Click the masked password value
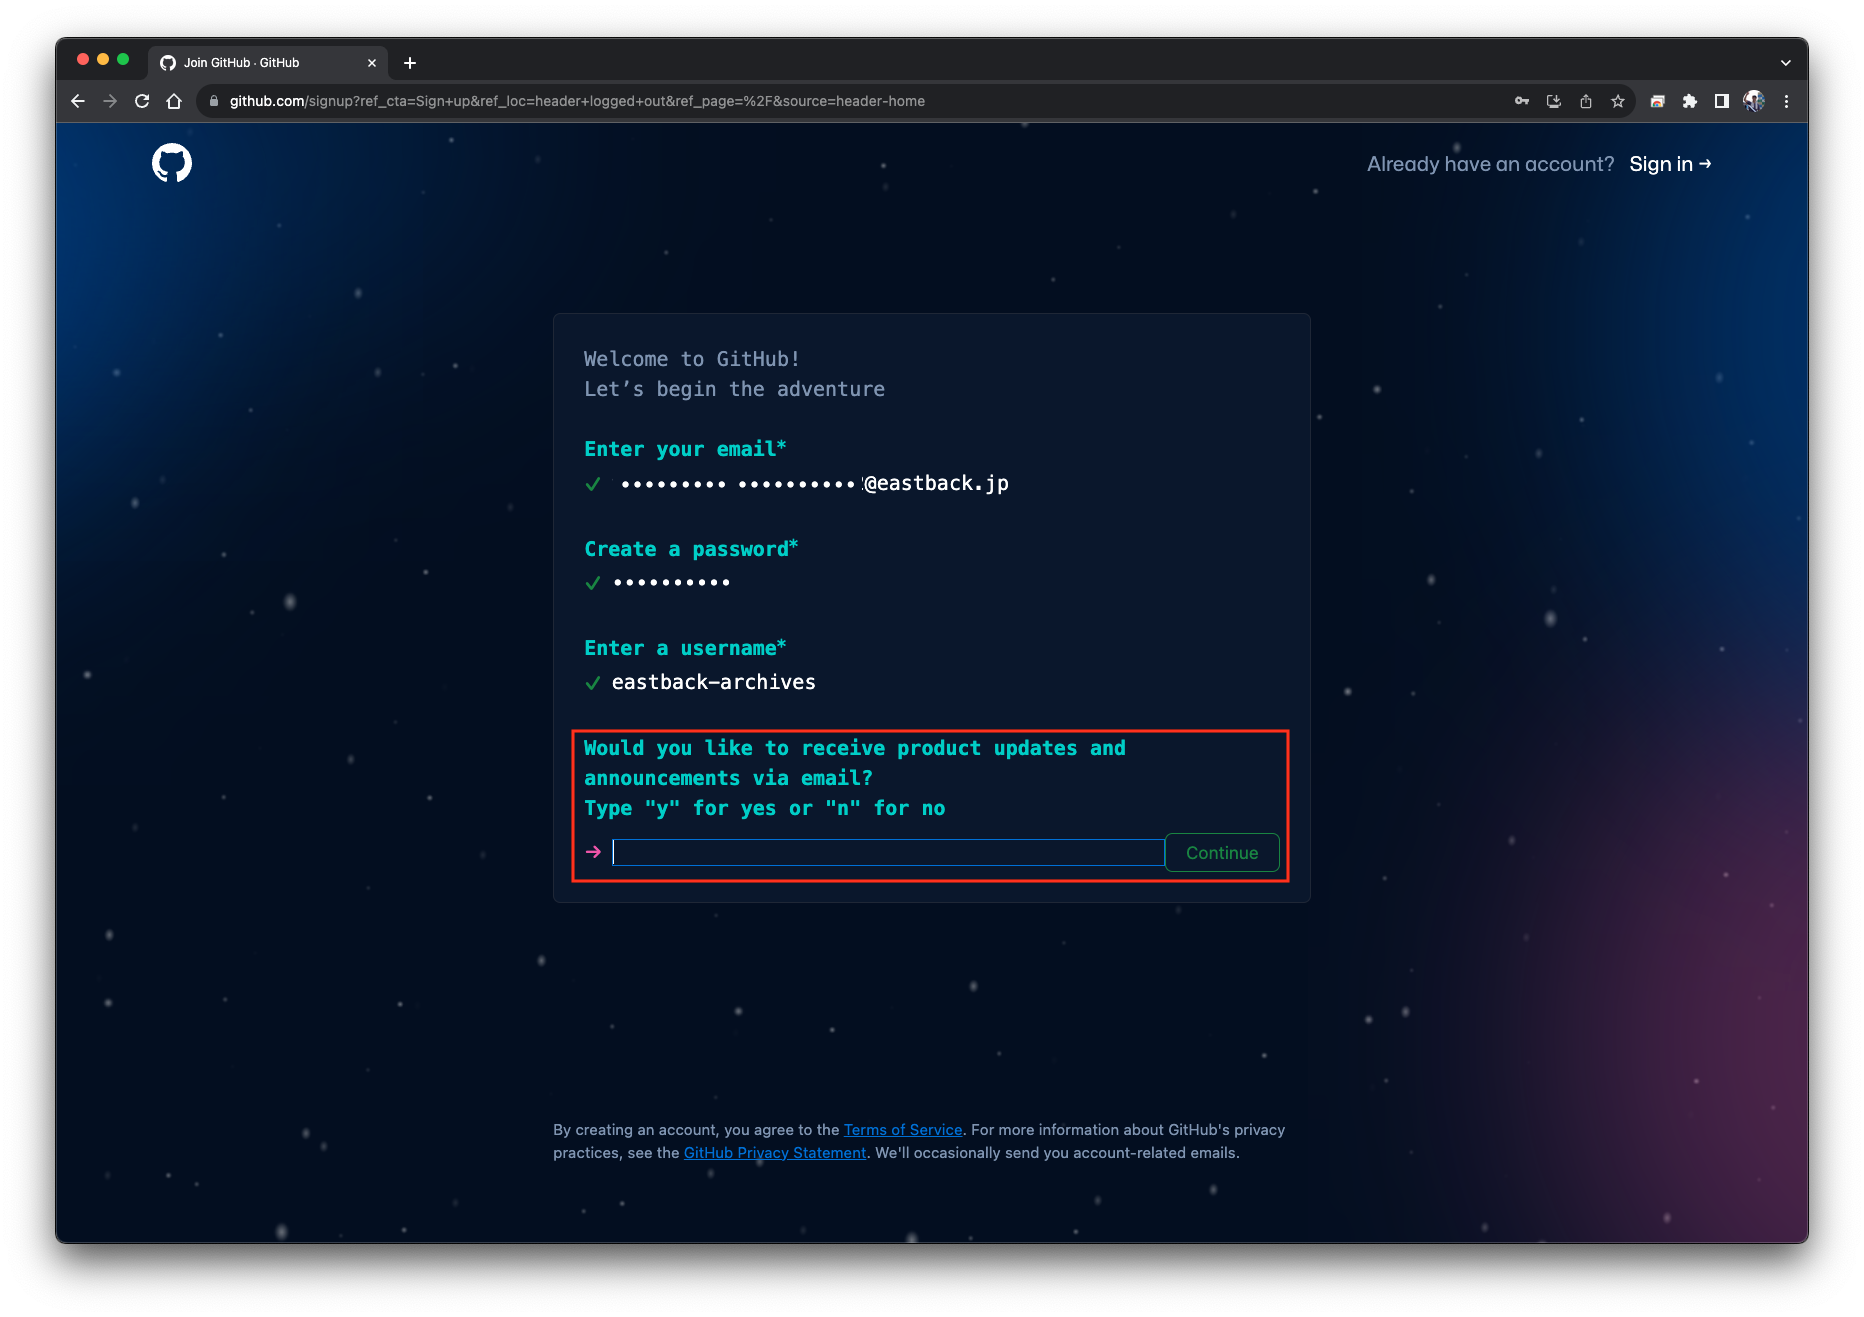This screenshot has width=1864, height=1317. pyautogui.click(x=672, y=583)
